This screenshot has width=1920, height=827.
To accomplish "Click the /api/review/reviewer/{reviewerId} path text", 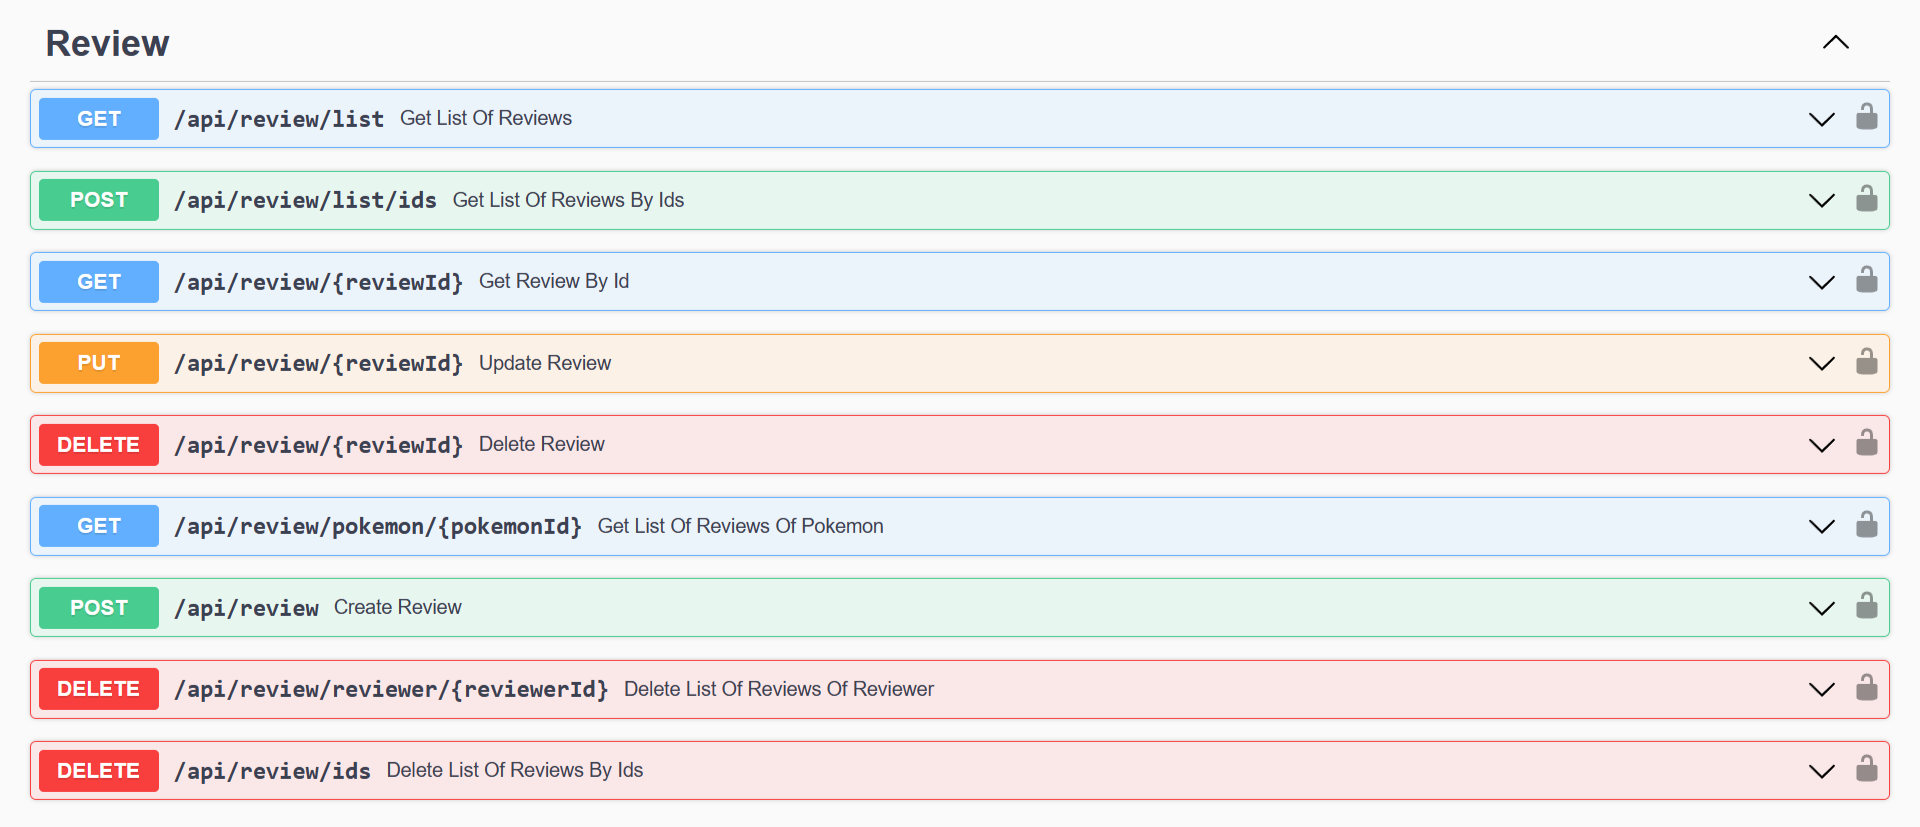I will click(x=391, y=689).
